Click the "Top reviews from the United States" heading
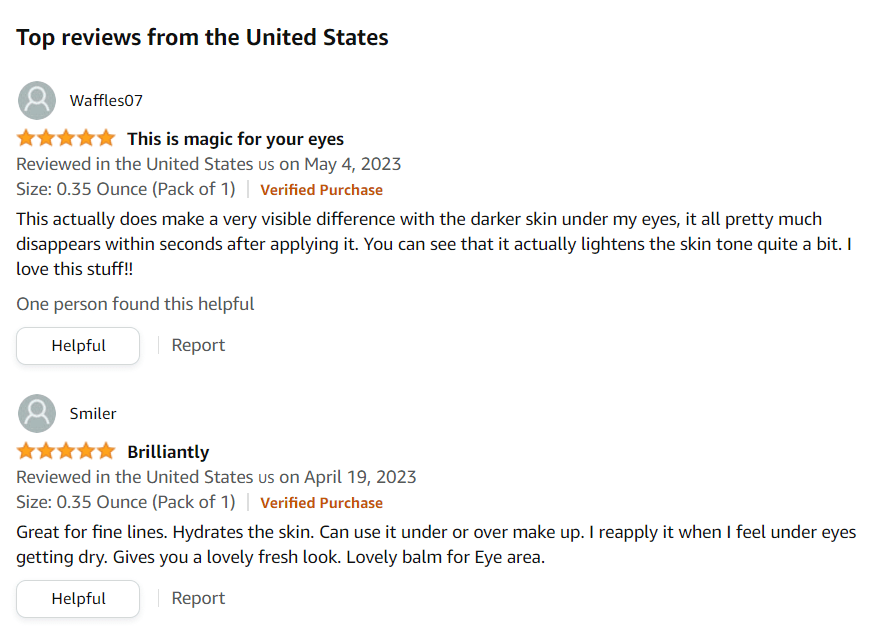Screen dimensions: 894x636 (202, 38)
